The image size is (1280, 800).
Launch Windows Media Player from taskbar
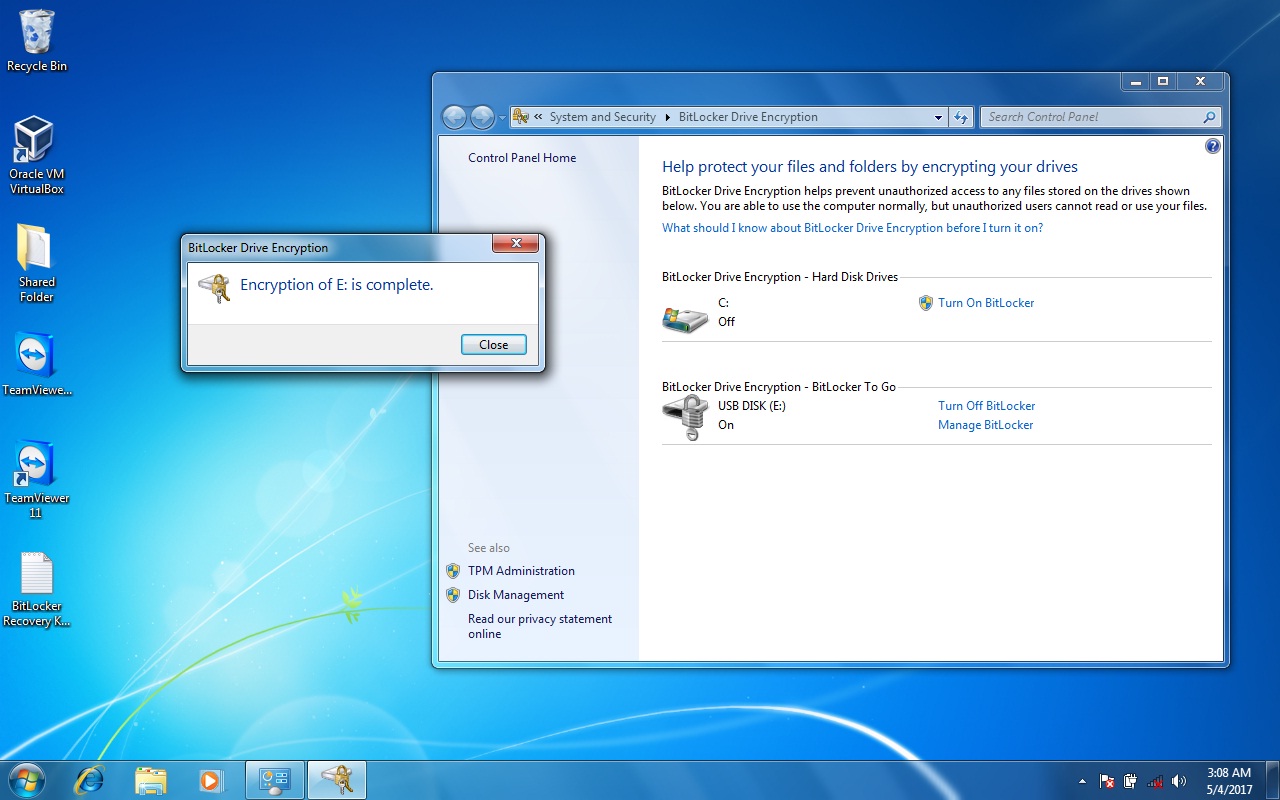click(x=211, y=780)
